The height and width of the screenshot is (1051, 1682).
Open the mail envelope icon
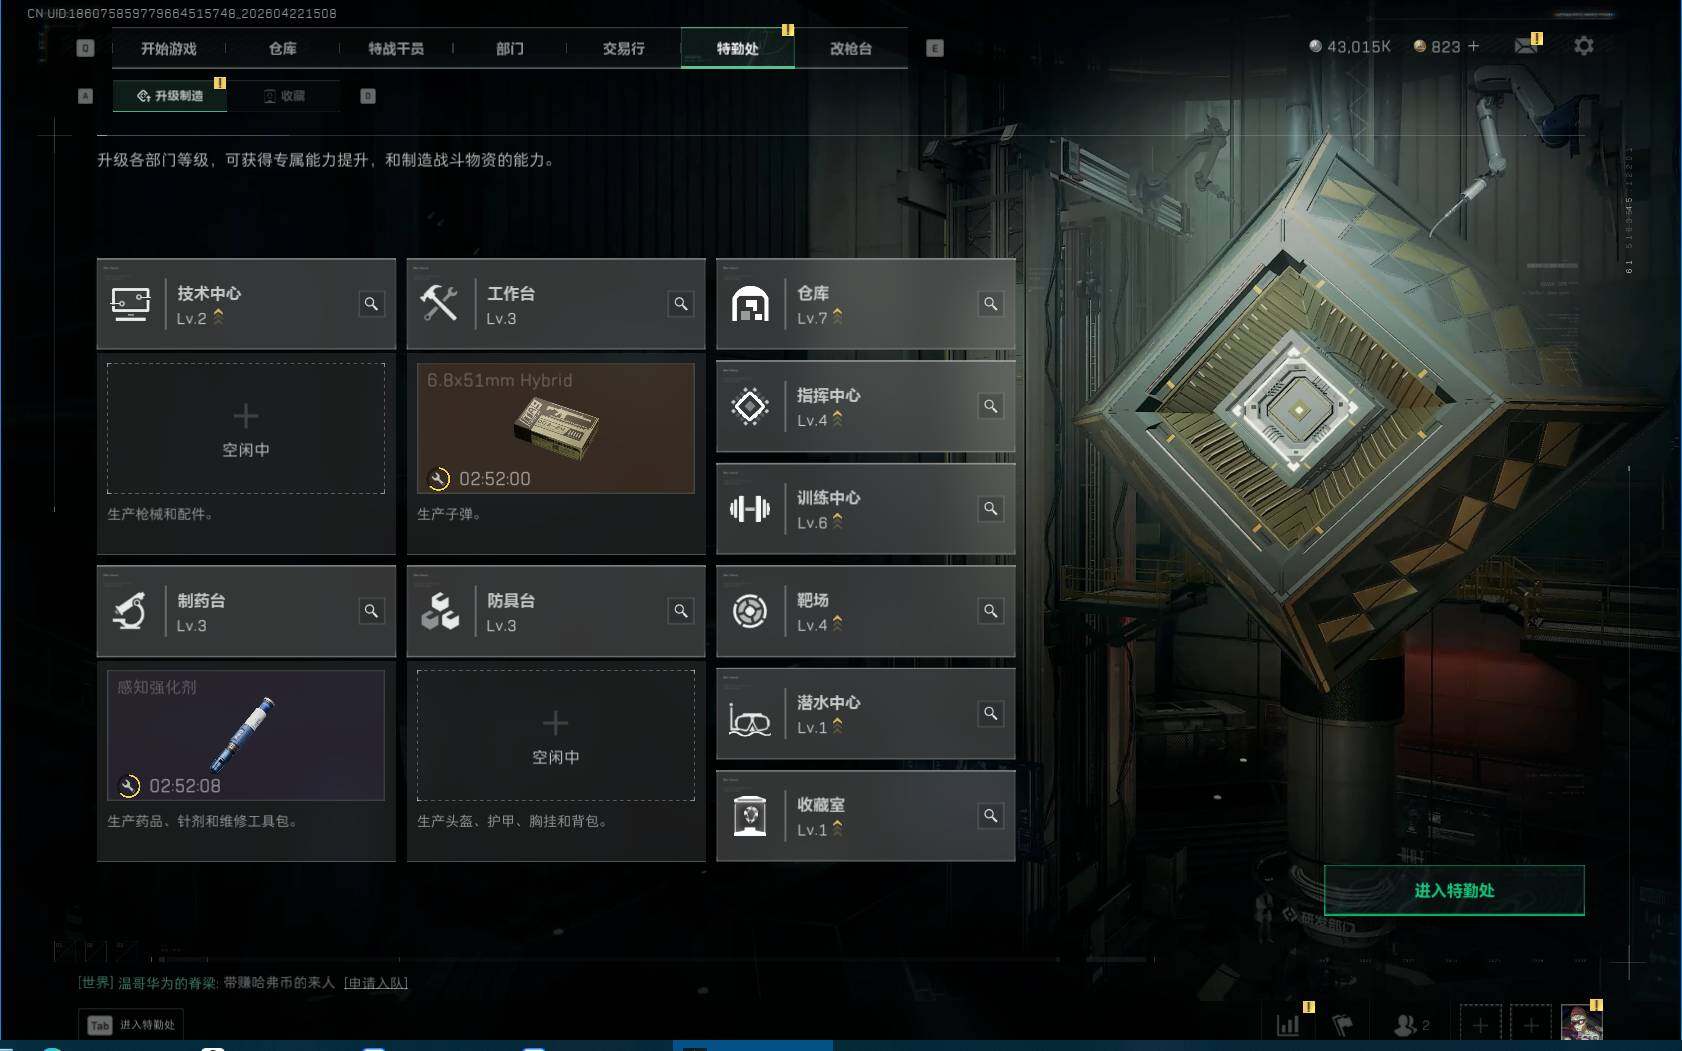(1526, 46)
